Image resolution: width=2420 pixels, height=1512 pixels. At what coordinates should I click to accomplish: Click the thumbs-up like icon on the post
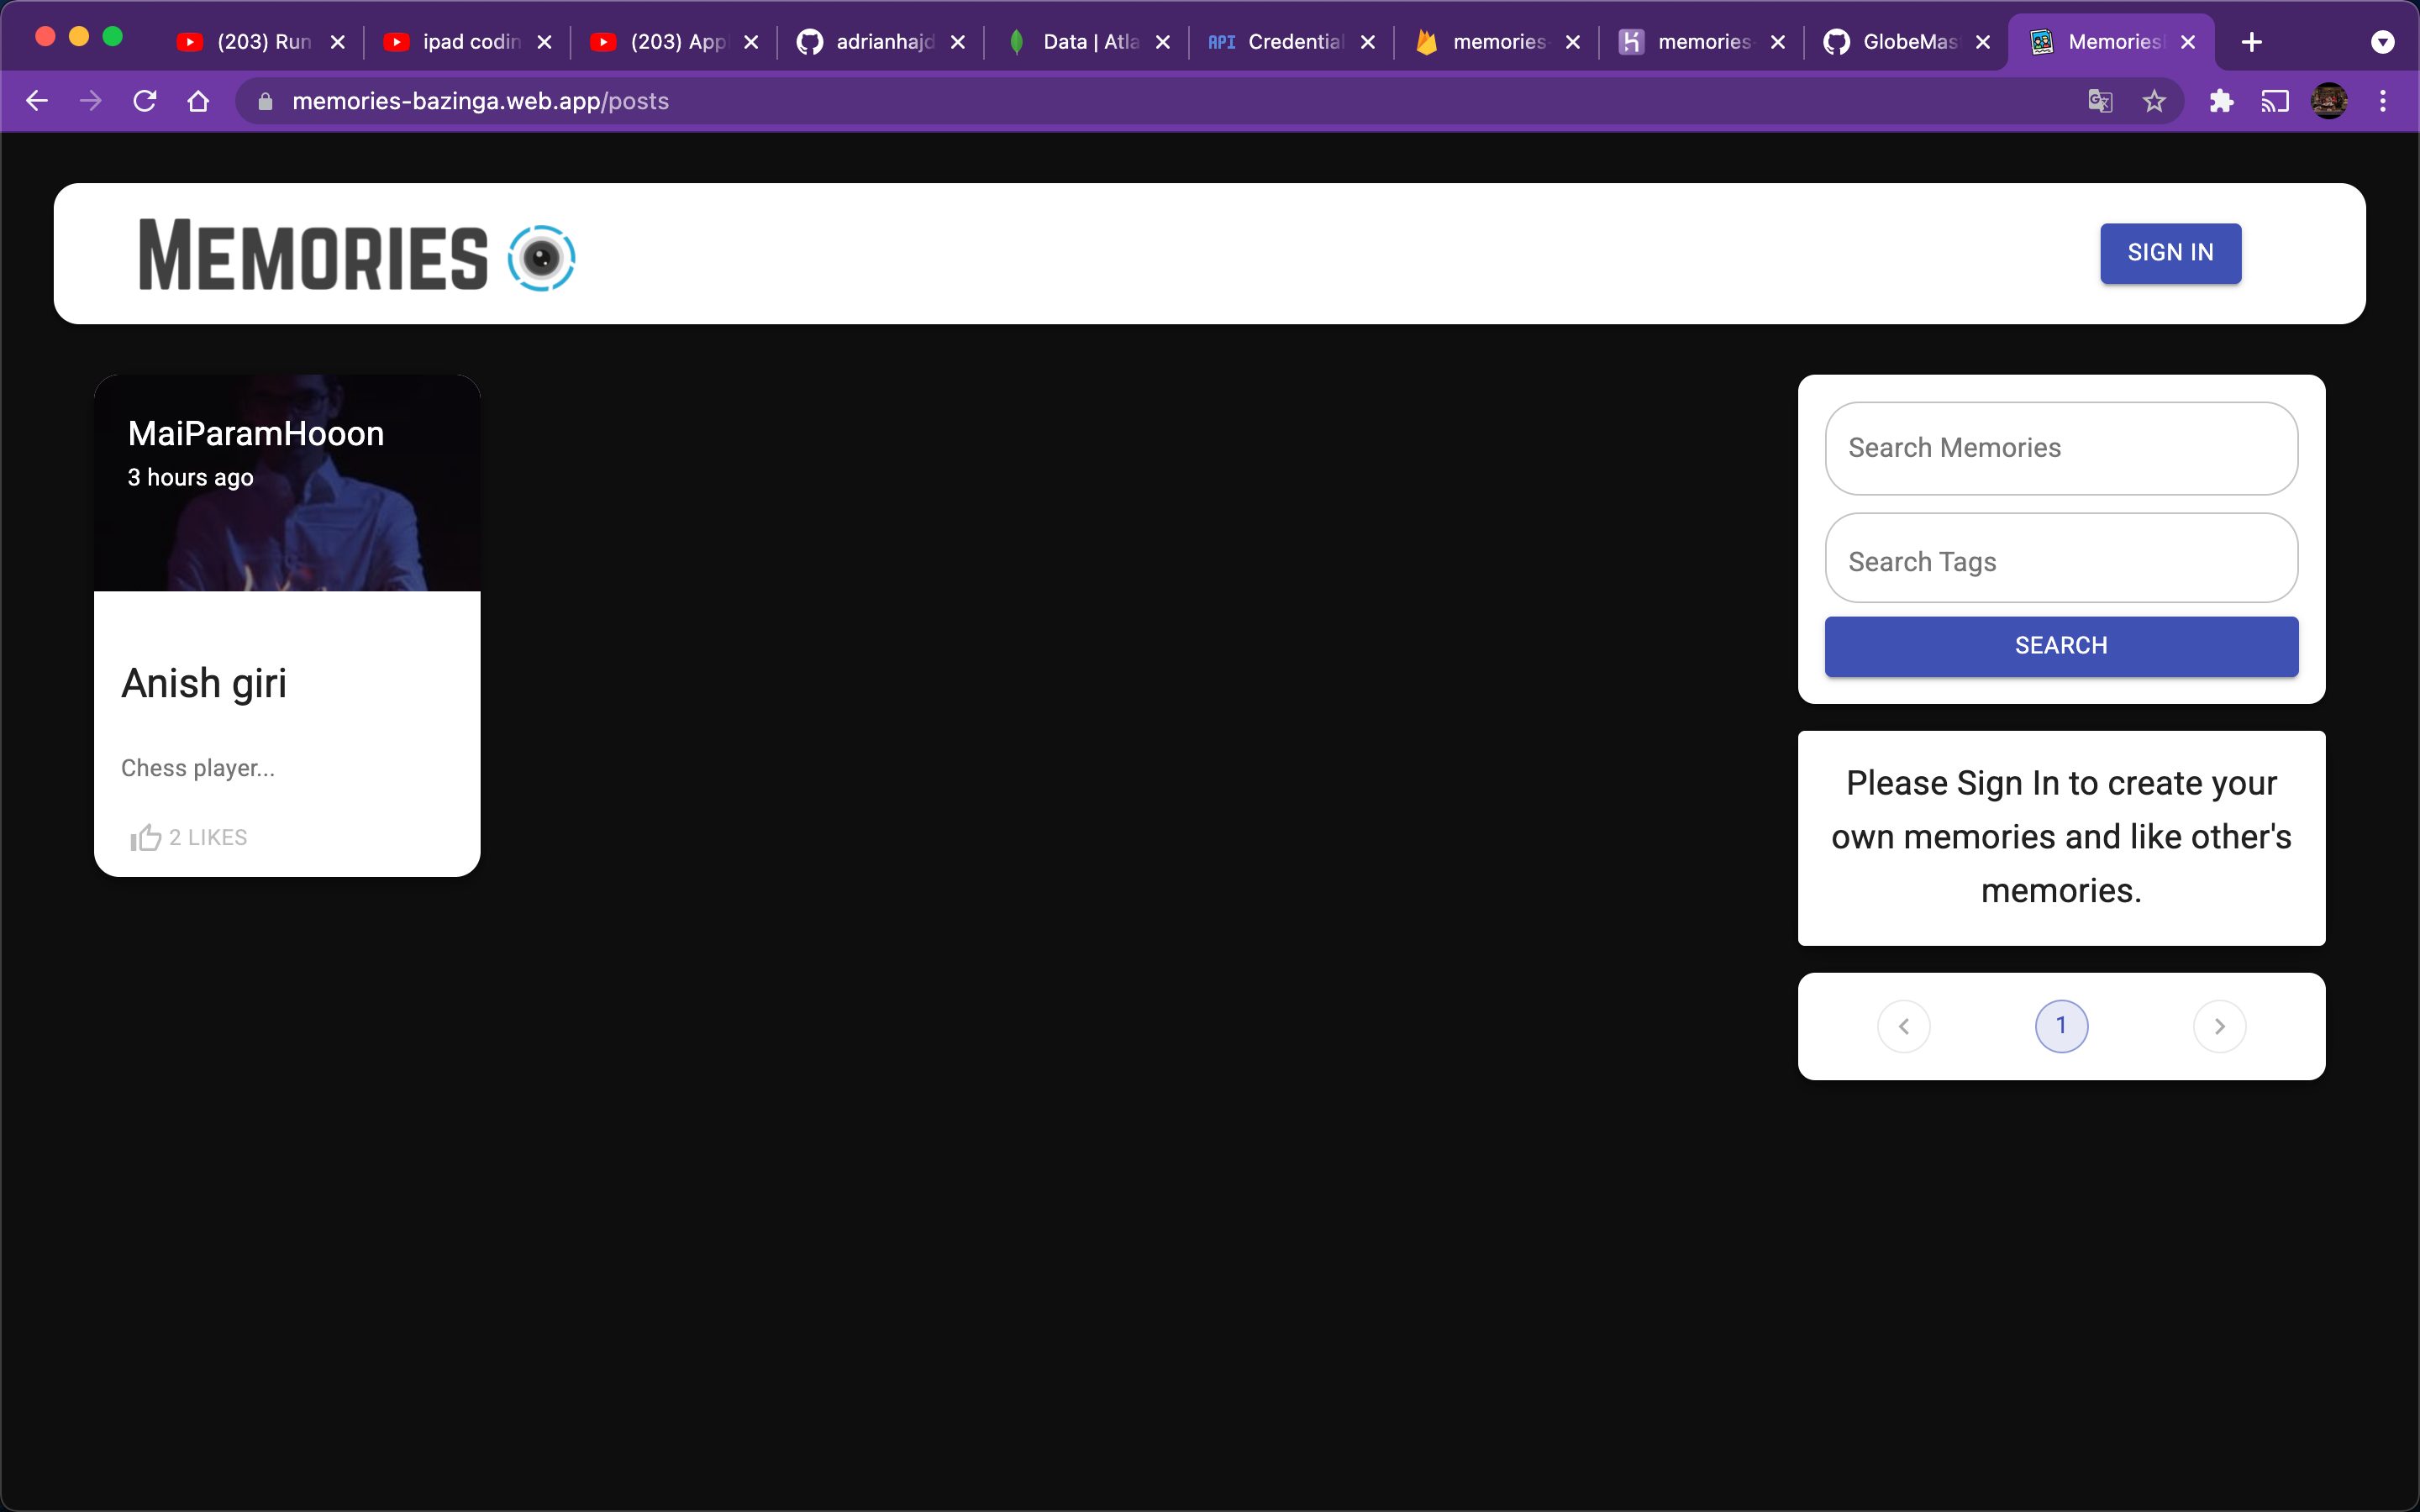pos(146,837)
